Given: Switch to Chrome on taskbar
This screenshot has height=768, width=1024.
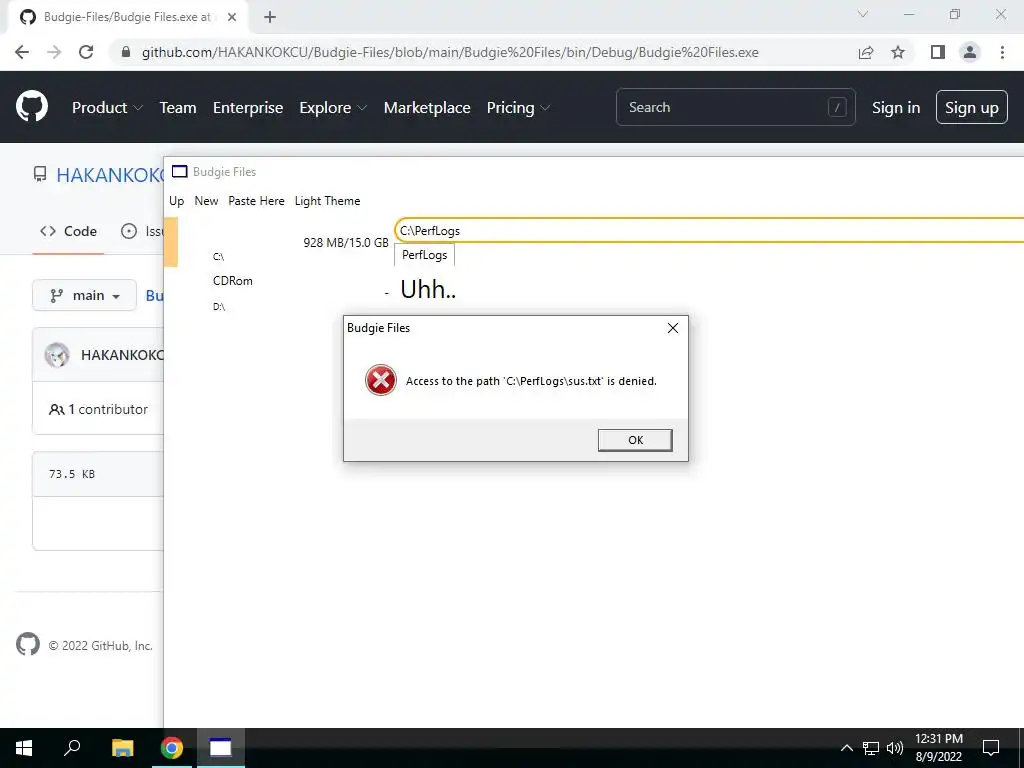Looking at the screenshot, I should (x=172, y=748).
